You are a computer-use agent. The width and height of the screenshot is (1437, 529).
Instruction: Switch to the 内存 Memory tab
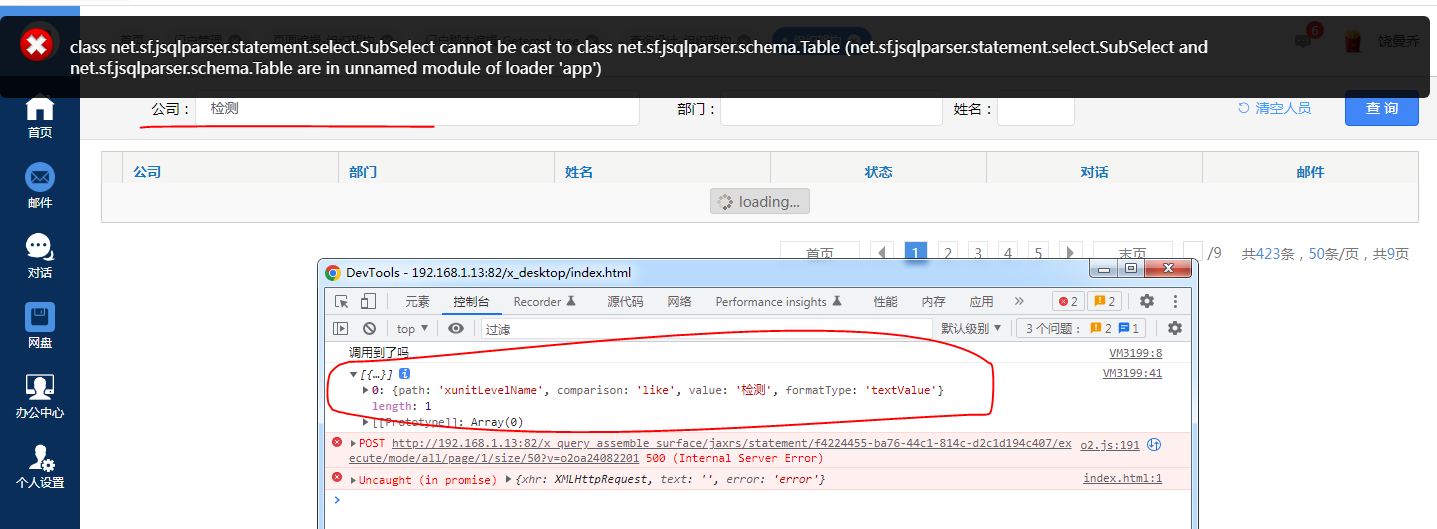(934, 301)
